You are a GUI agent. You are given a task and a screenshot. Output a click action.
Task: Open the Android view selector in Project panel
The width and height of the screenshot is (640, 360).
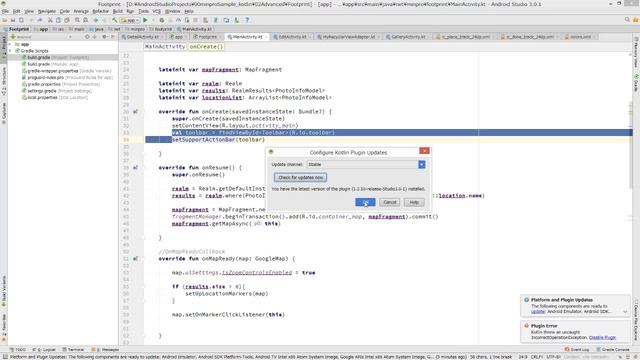[41, 37]
